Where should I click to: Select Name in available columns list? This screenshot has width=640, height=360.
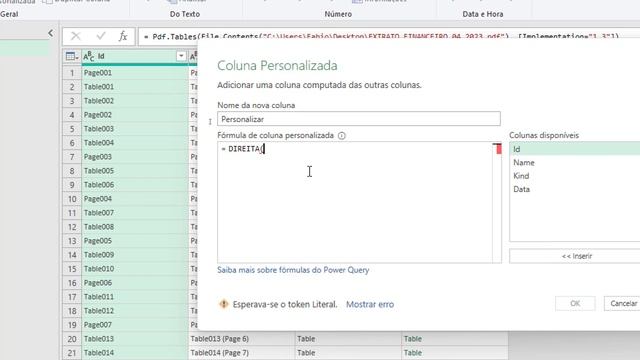(575, 162)
